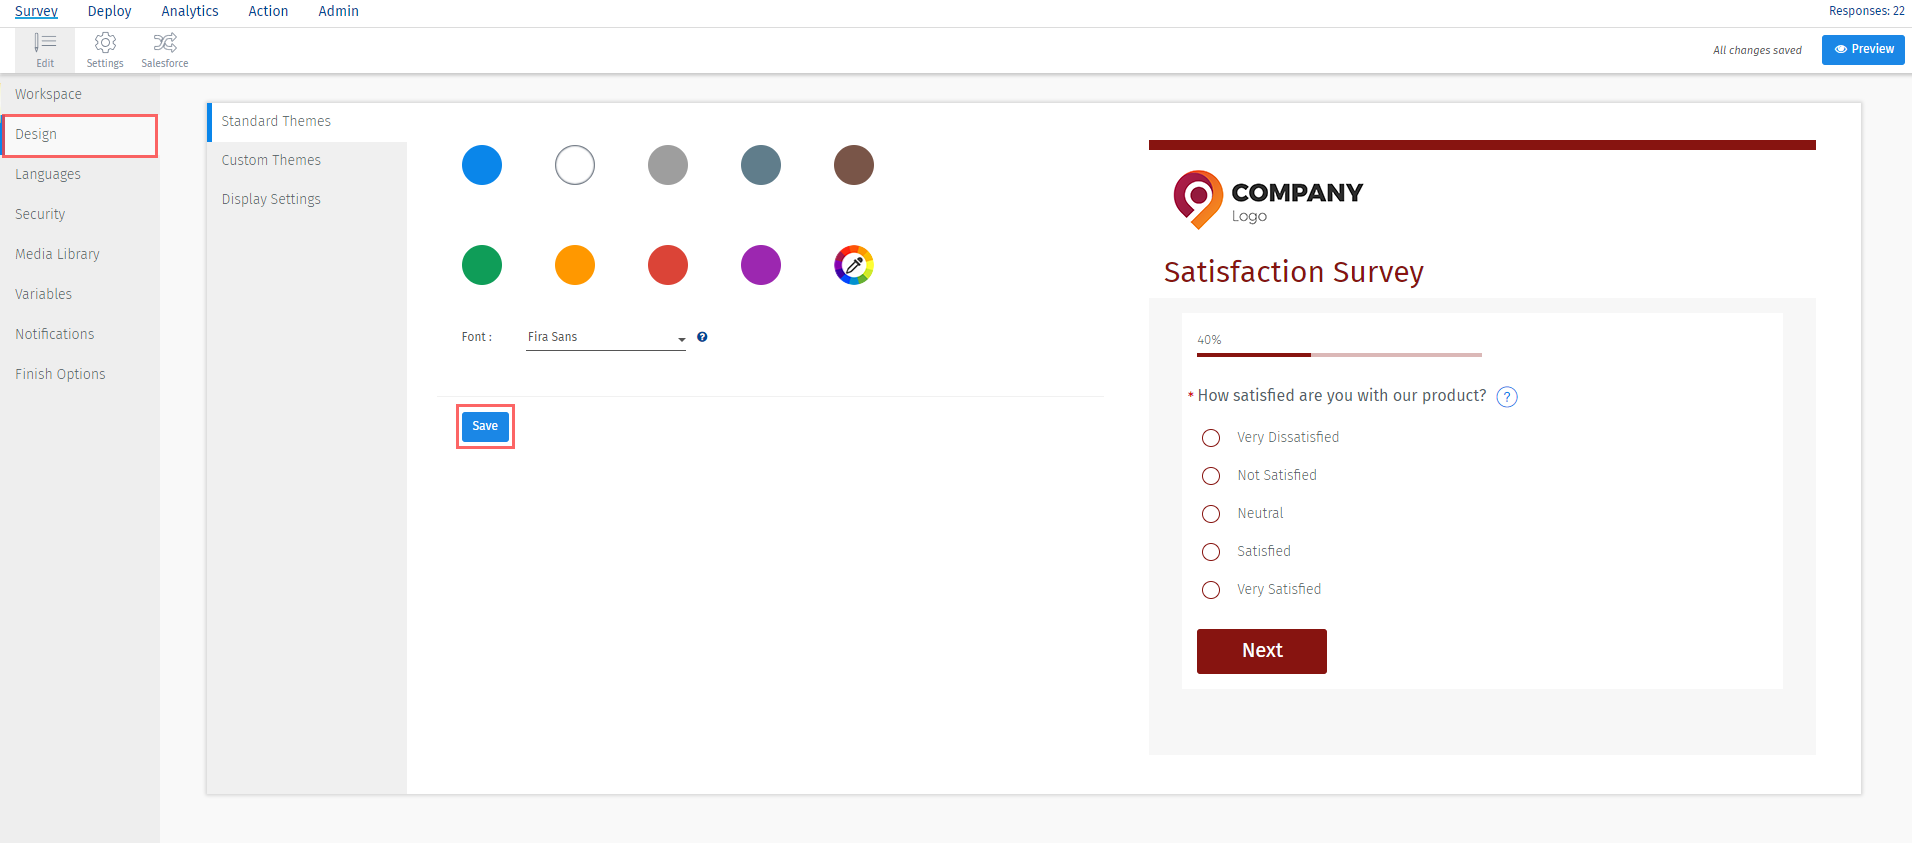Select the "Very Dissatisfied" radio option
The height and width of the screenshot is (843, 1912).
(1211, 438)
